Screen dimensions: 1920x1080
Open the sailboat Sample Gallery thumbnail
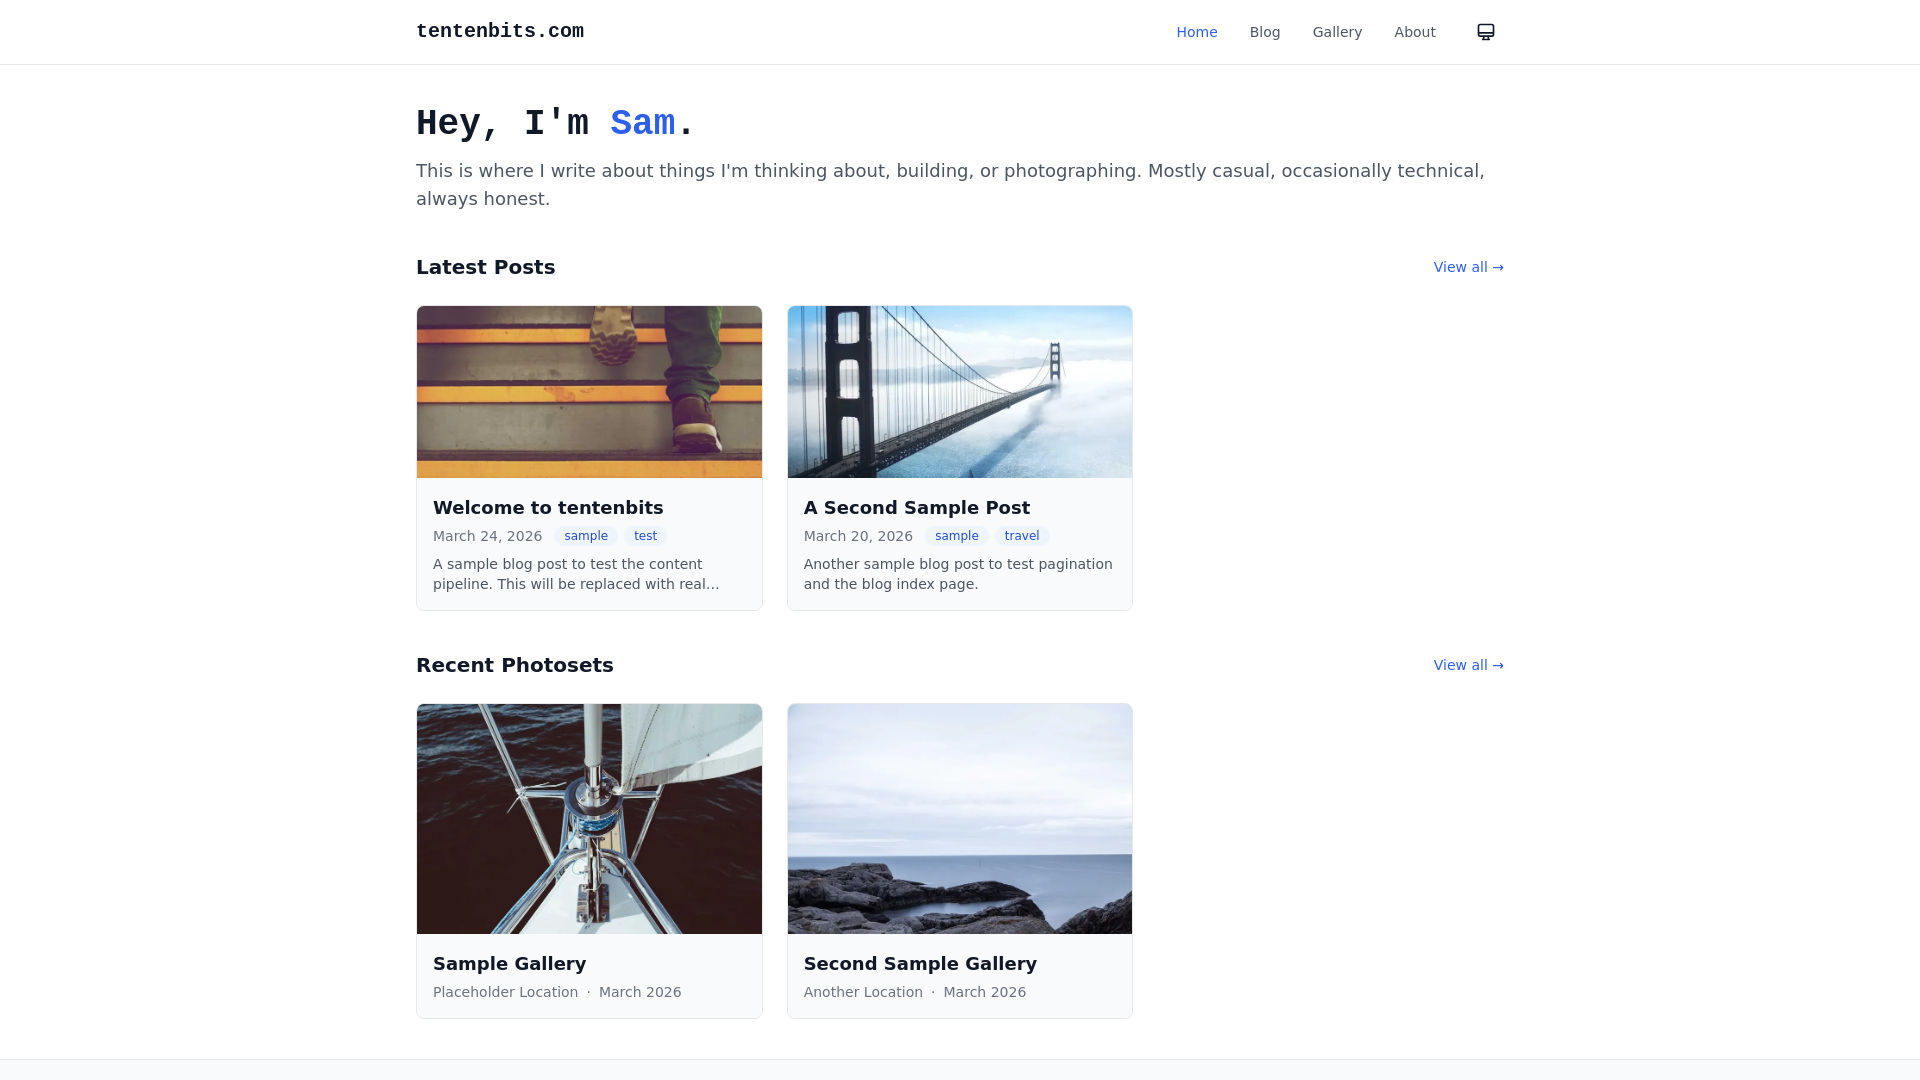tap(589, 819)
